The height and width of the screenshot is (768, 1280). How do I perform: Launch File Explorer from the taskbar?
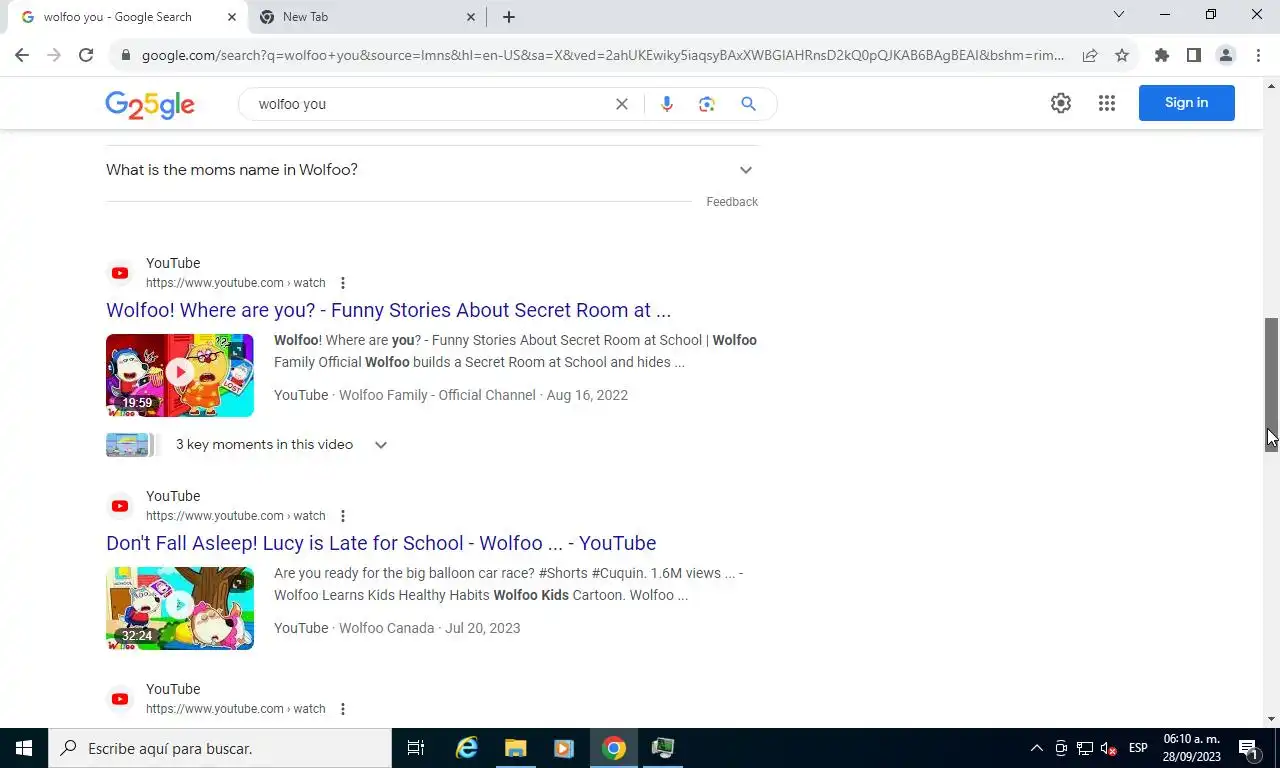[x=515, y=748]
